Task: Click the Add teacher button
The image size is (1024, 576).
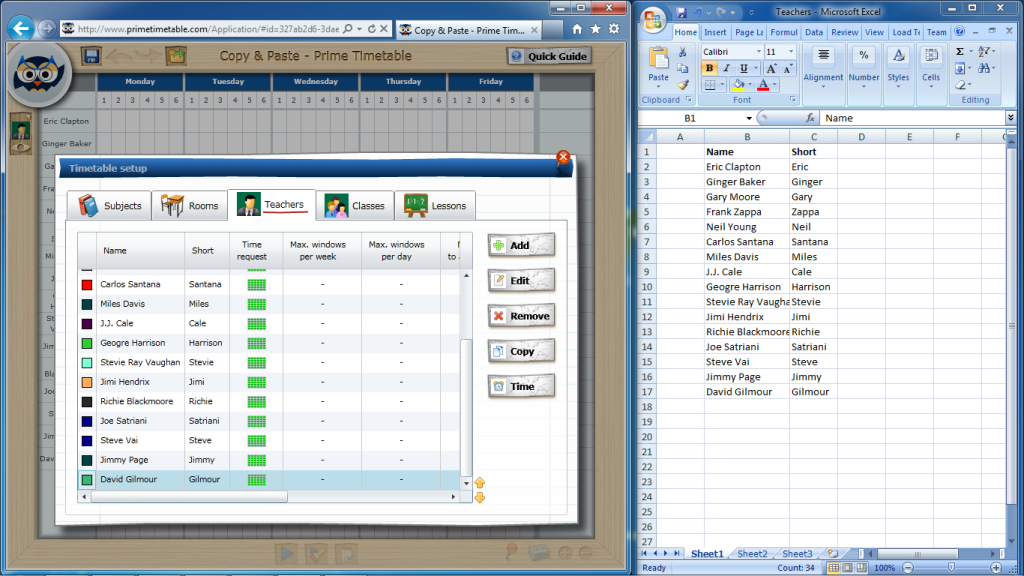Action: pos(521,246)
